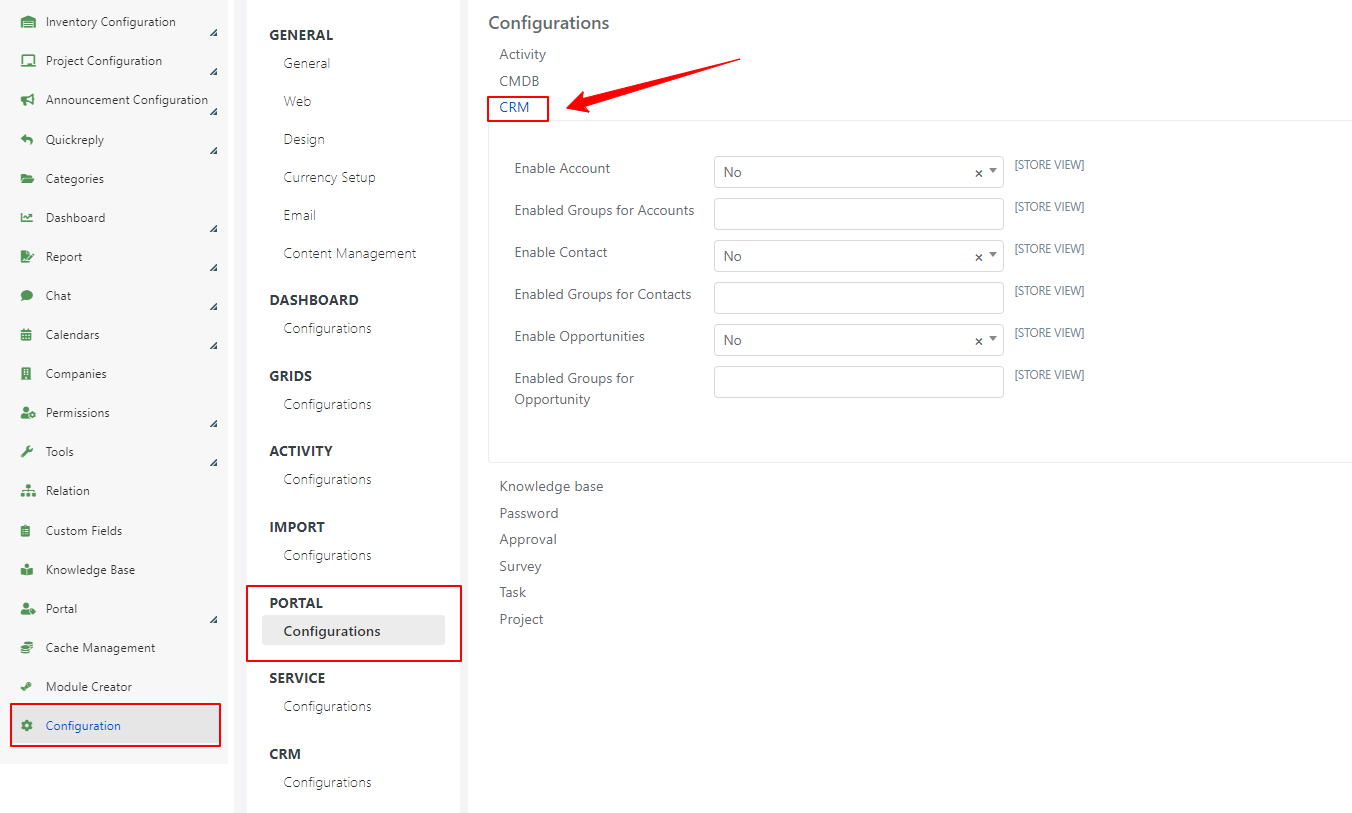Click the Knowledge Base icon in sidebar
This screenshot has width=1352, height=813.
tap(27, 570)
